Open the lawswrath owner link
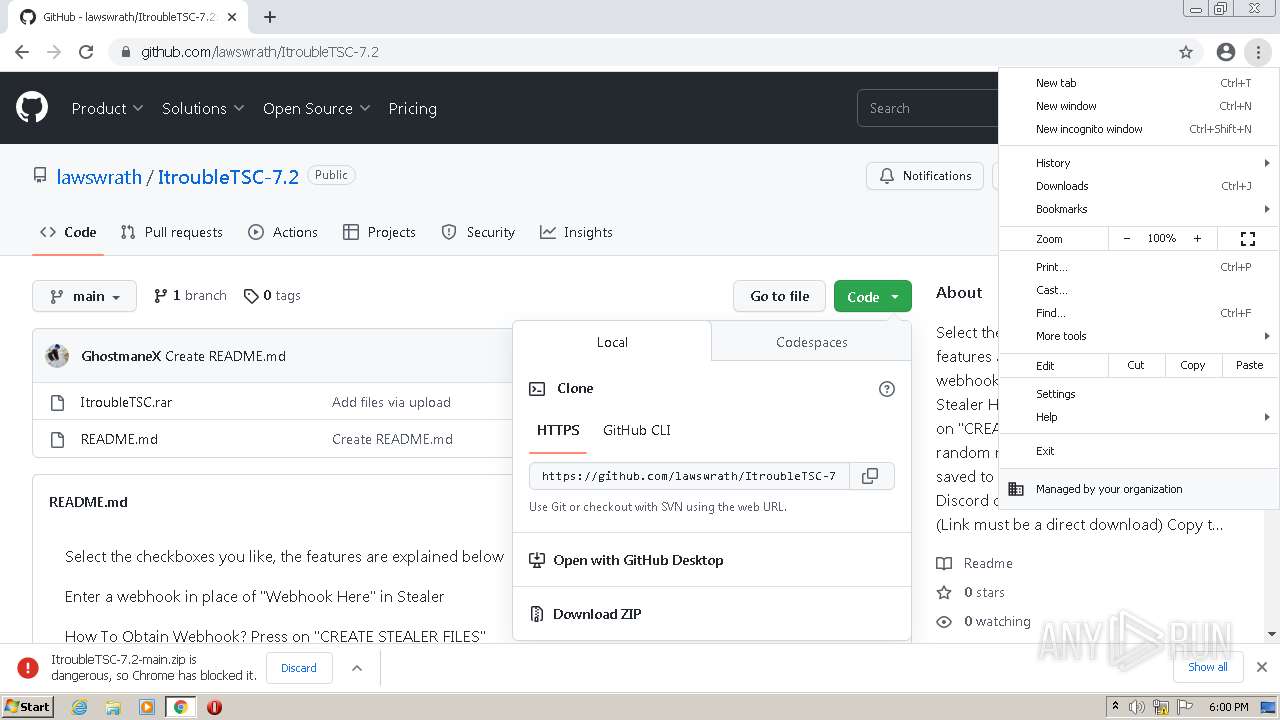The height and width of the screenshot is (720, 1280). coord(99,177)
